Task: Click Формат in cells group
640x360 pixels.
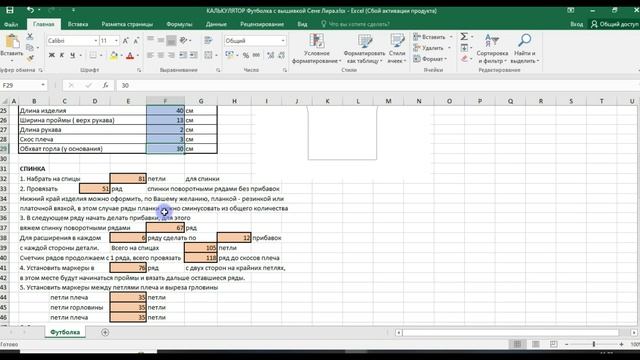Action: pyautogui.click(x=430, y=59)
